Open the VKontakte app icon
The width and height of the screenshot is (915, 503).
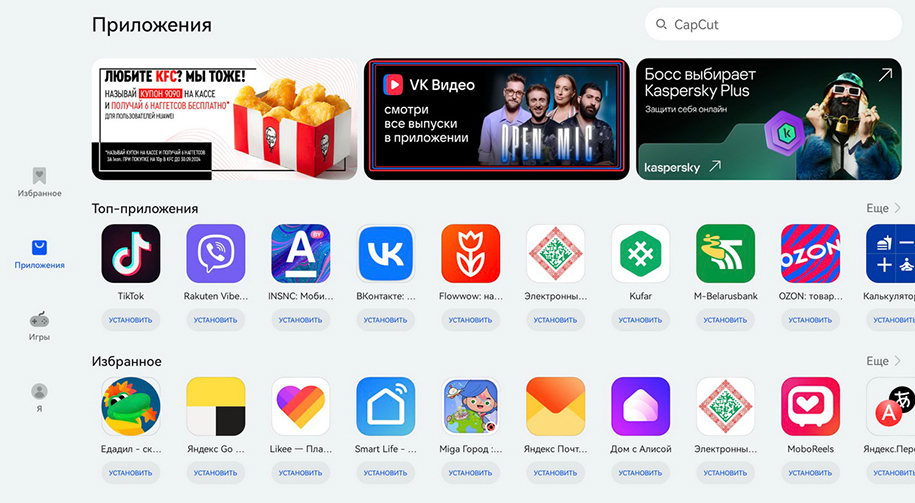coord(385,254)
